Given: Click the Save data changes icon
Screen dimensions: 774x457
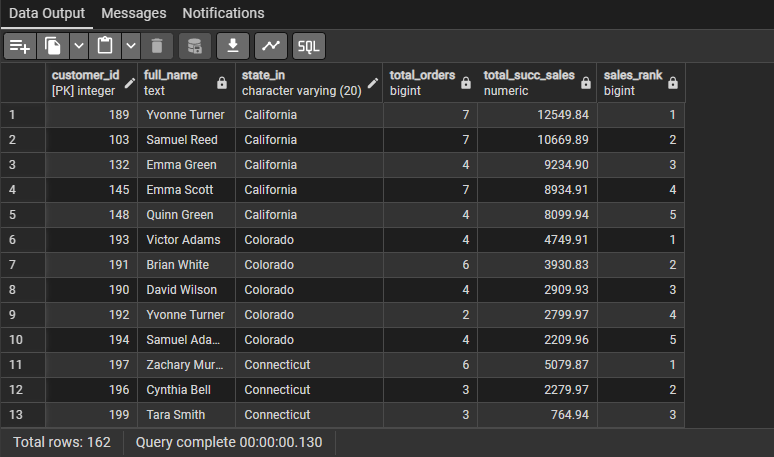Looking at the screenshot, I should (x=195, y=45).
